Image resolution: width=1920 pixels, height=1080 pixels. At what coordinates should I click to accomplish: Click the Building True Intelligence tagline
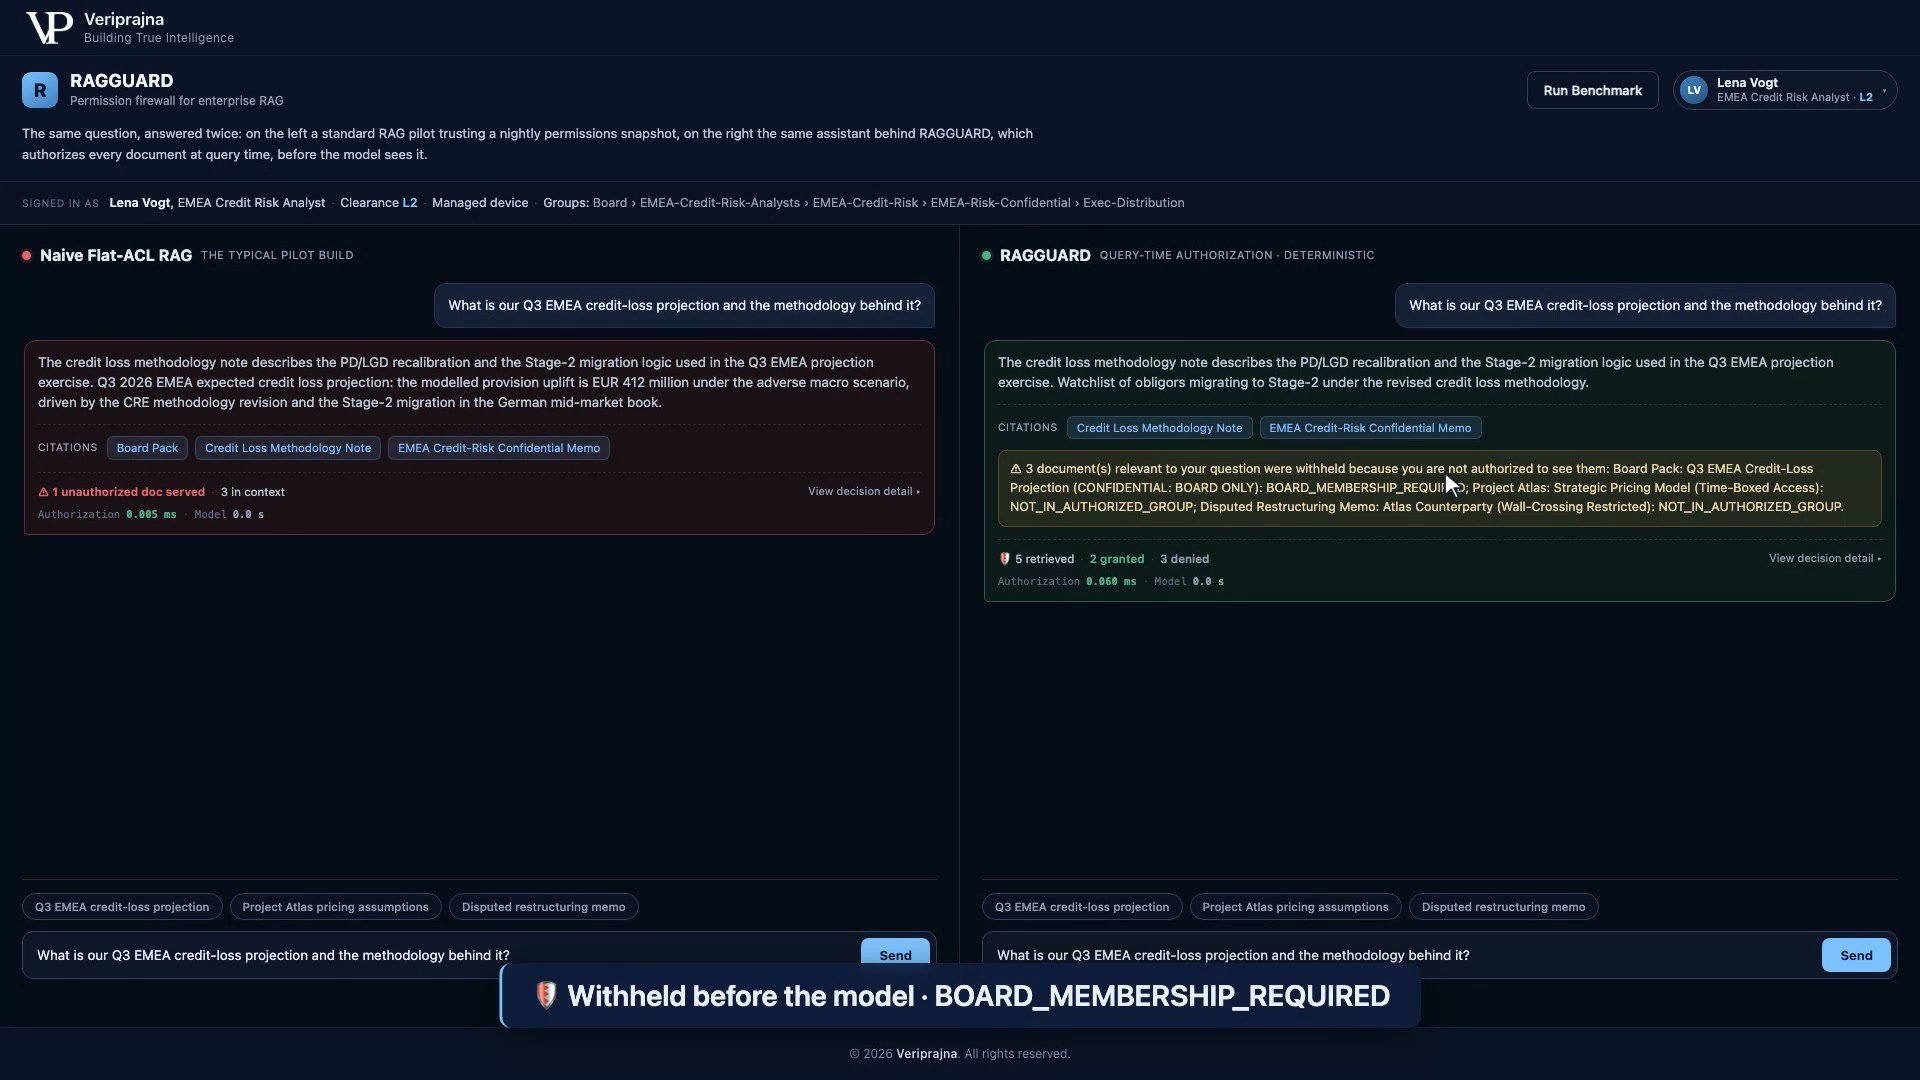159,38
